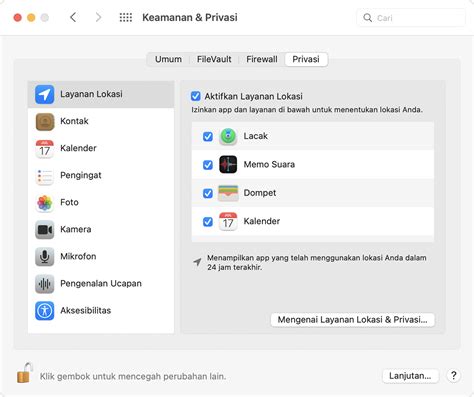Go forward with the right chevron
474x397 pixels.
[x=98, y=17]
